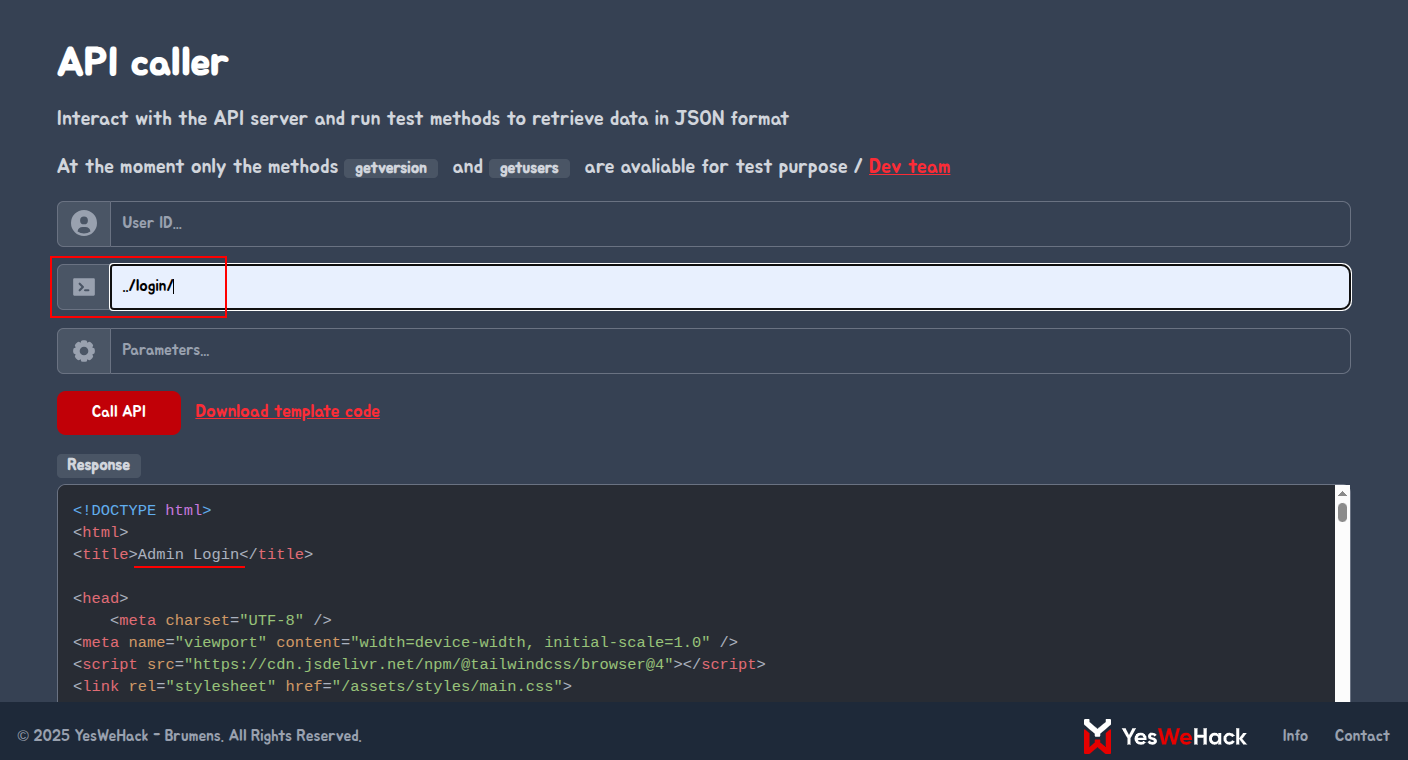This screenshot has width=1408, height=760.
Task: Click the Response label
Action: [x=99, y=465]
